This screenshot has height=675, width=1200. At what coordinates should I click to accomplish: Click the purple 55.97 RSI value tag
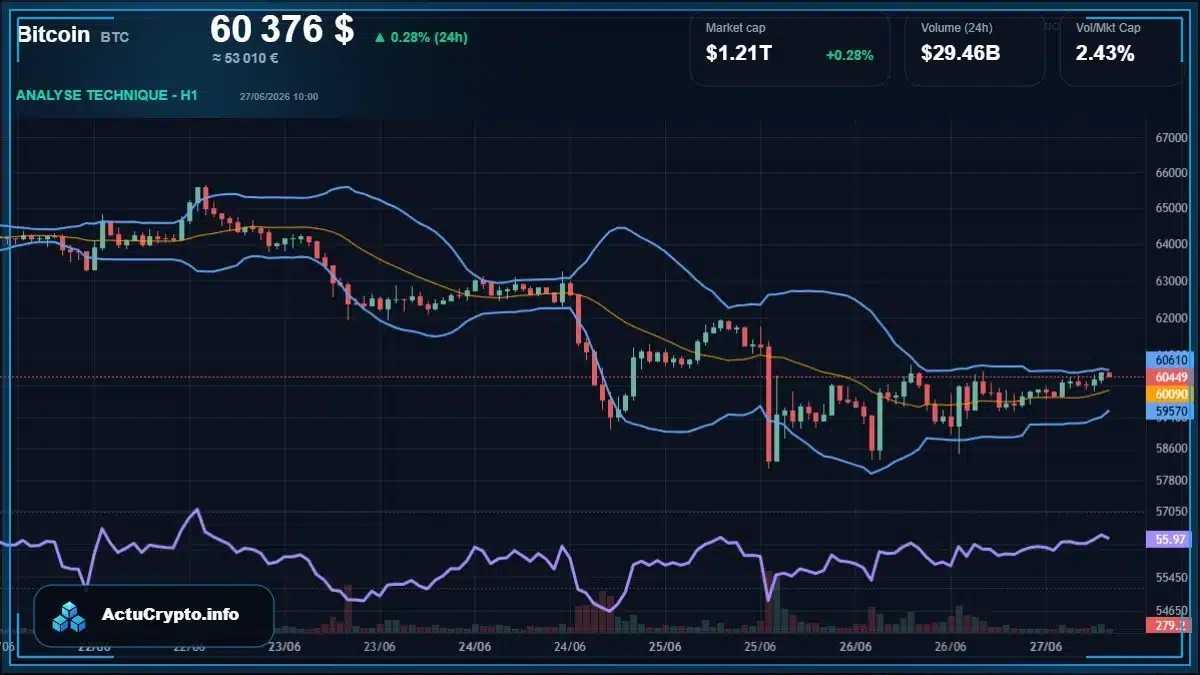tap(1171, 539)
